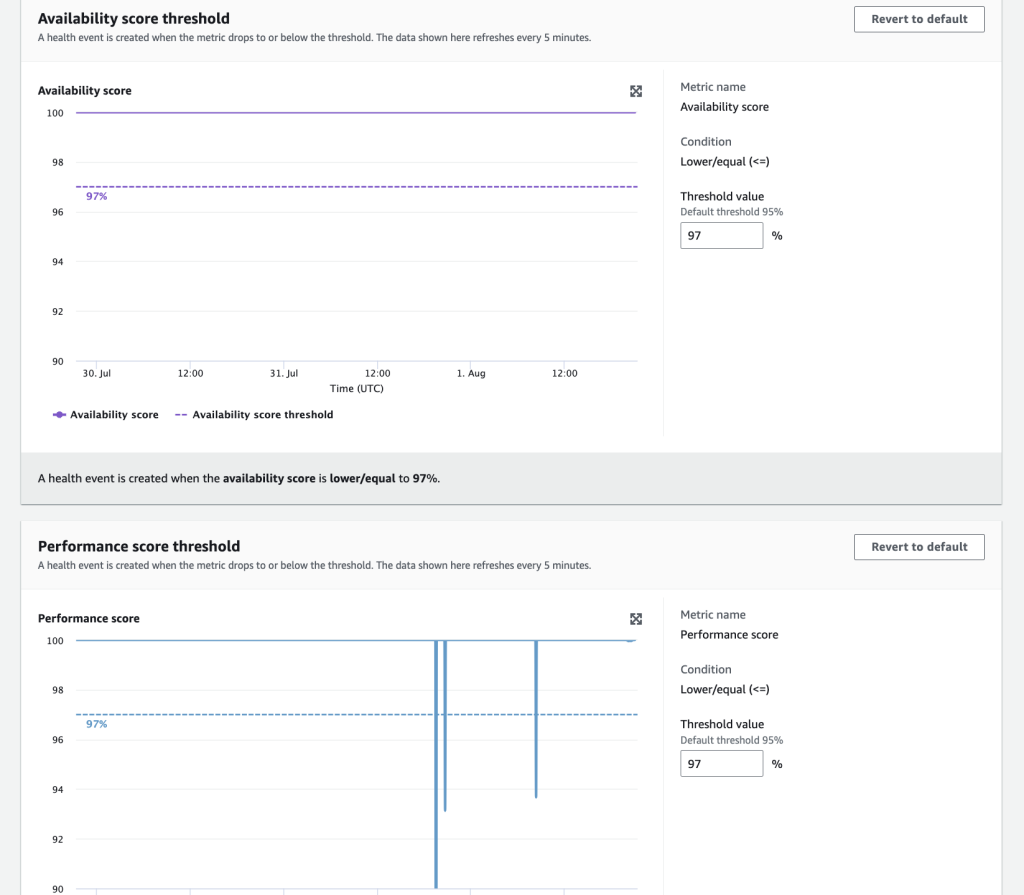
Task: Click the Performance score threshold section heading
Action: pyautogui.click(x=138, y=546)
